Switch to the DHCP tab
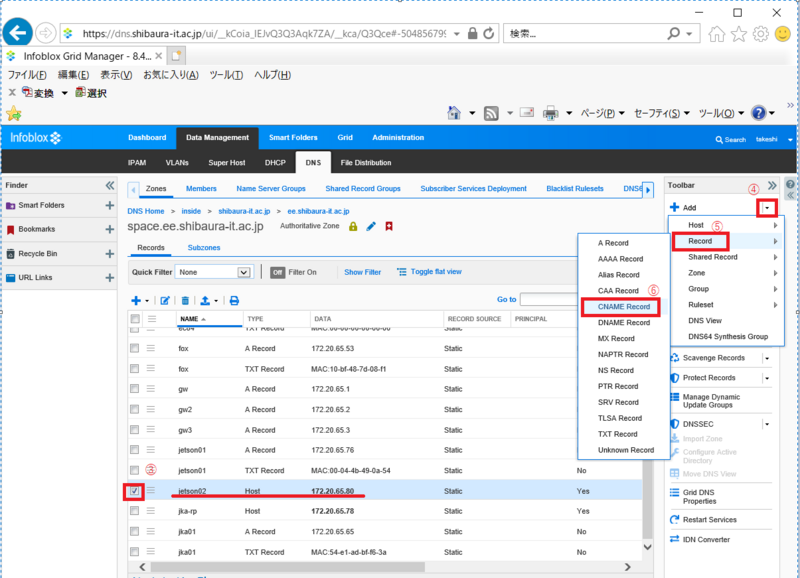 275,163
